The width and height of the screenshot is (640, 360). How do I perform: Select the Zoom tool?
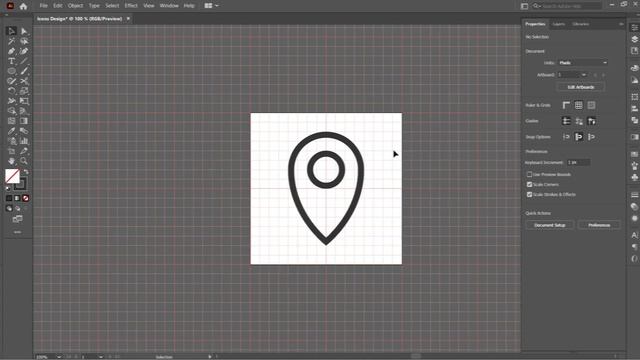24,161
